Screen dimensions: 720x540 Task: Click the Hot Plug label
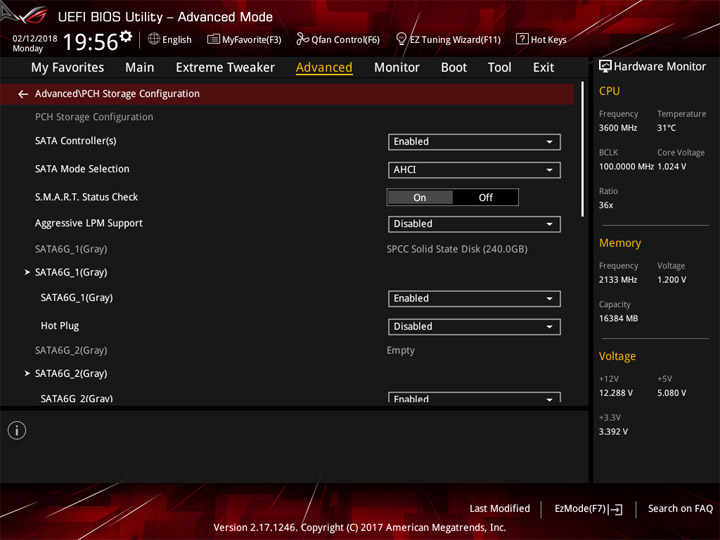[60, 326]
